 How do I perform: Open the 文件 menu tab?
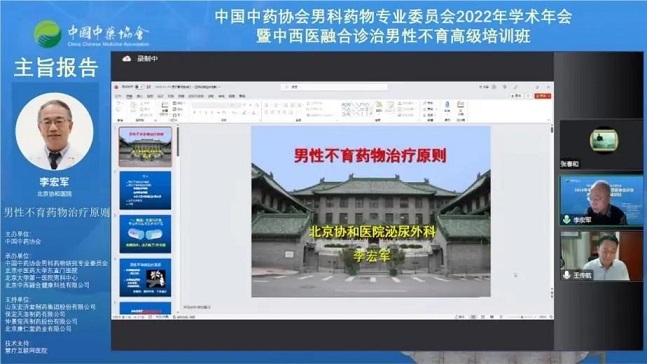[118, 96]
